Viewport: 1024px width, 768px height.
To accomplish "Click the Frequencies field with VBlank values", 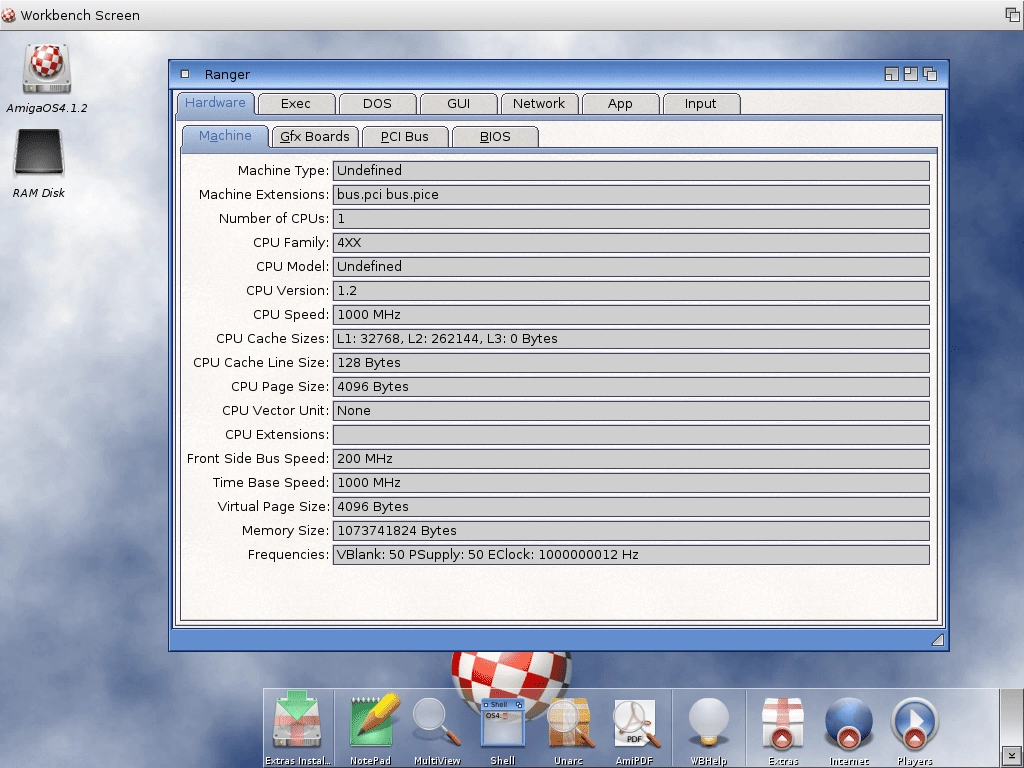I will (x=632, y=554).
